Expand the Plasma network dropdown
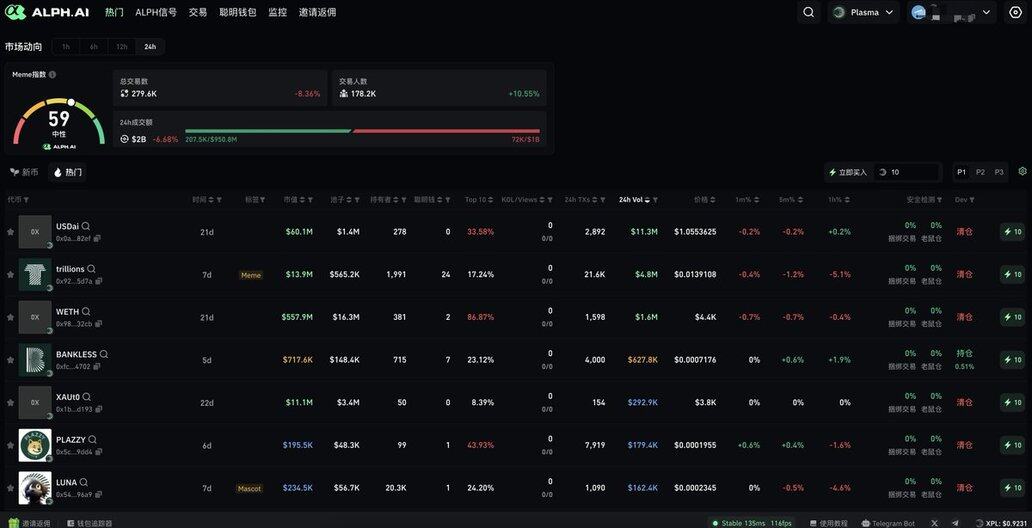 [x=863, y=12]
